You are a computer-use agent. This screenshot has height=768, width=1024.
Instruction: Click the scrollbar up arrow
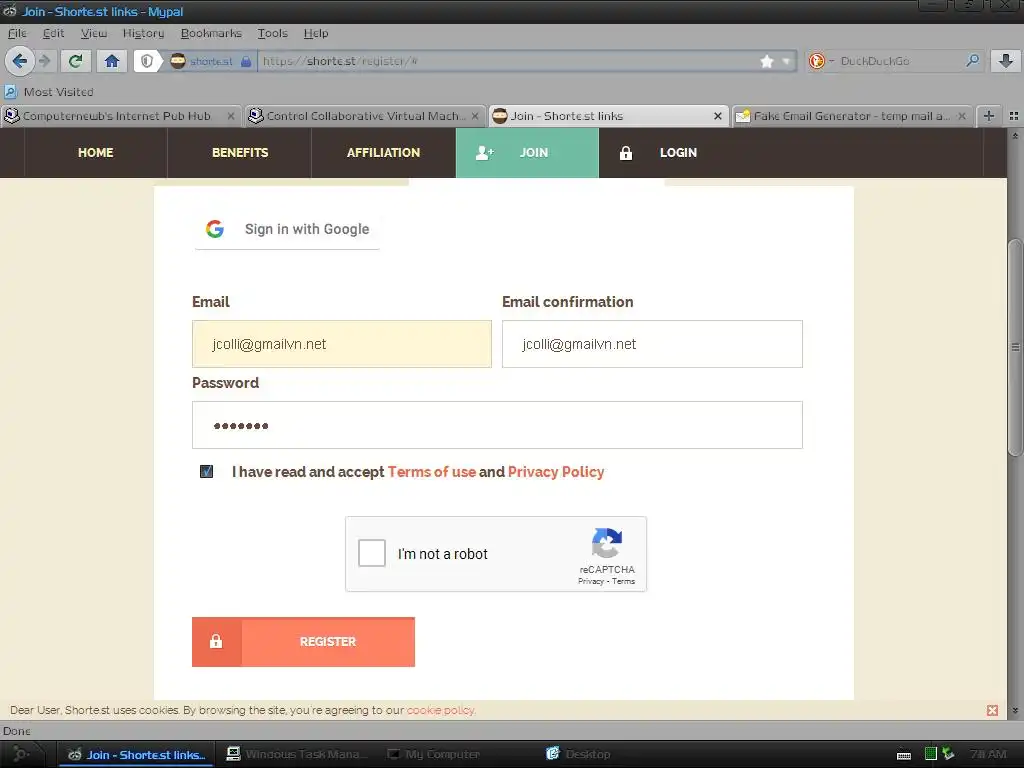1015,135
